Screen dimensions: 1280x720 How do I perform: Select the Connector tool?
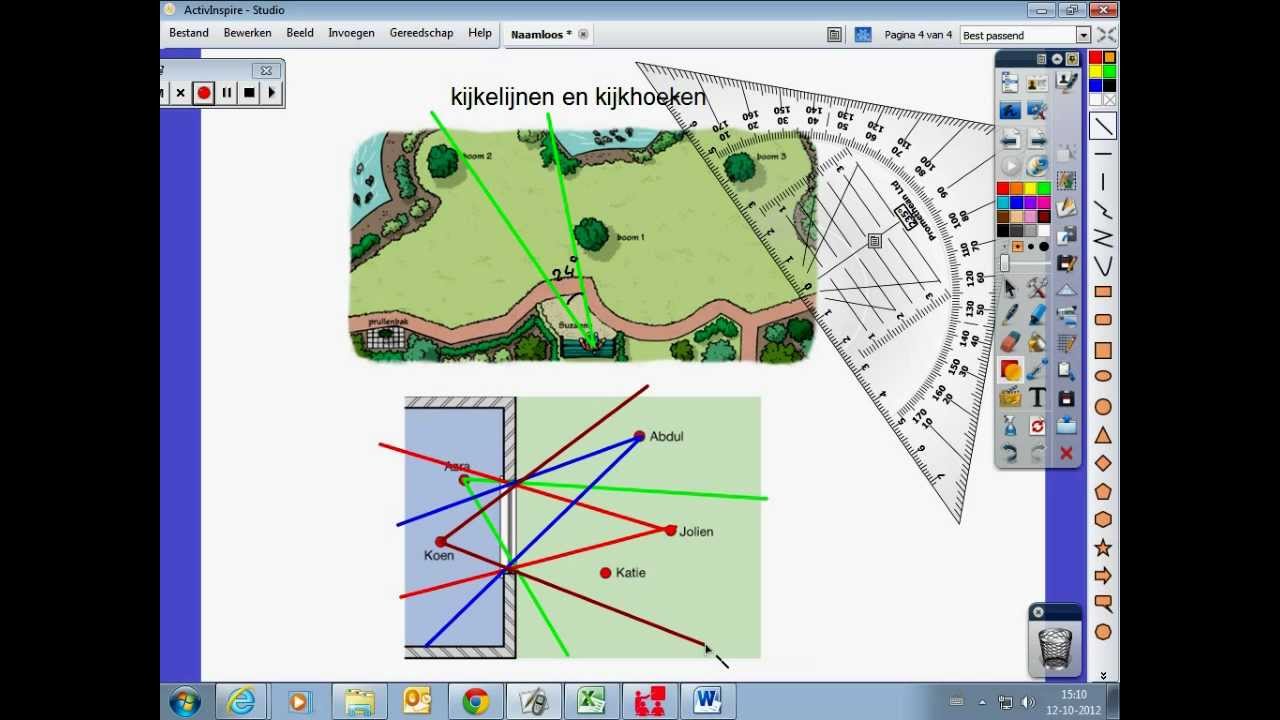click(1037, 371)
